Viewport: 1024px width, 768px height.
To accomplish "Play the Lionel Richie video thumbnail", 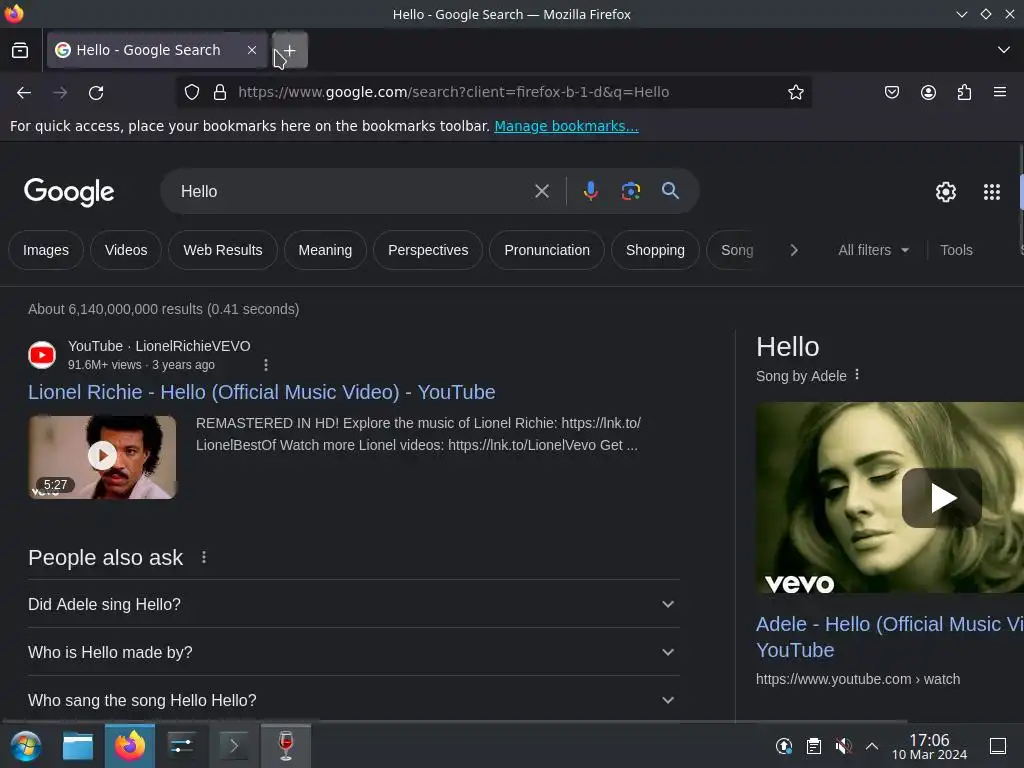I will tap(103, 456).
